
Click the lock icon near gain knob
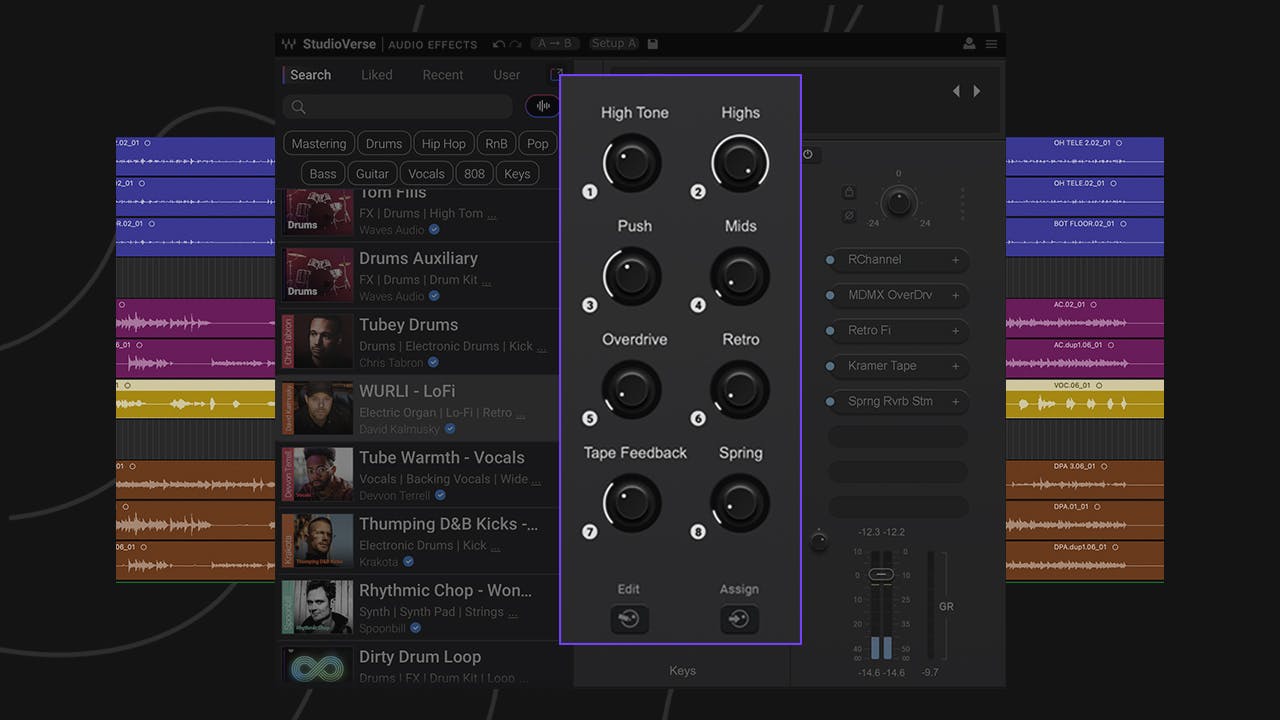click(x=849, y=192)
